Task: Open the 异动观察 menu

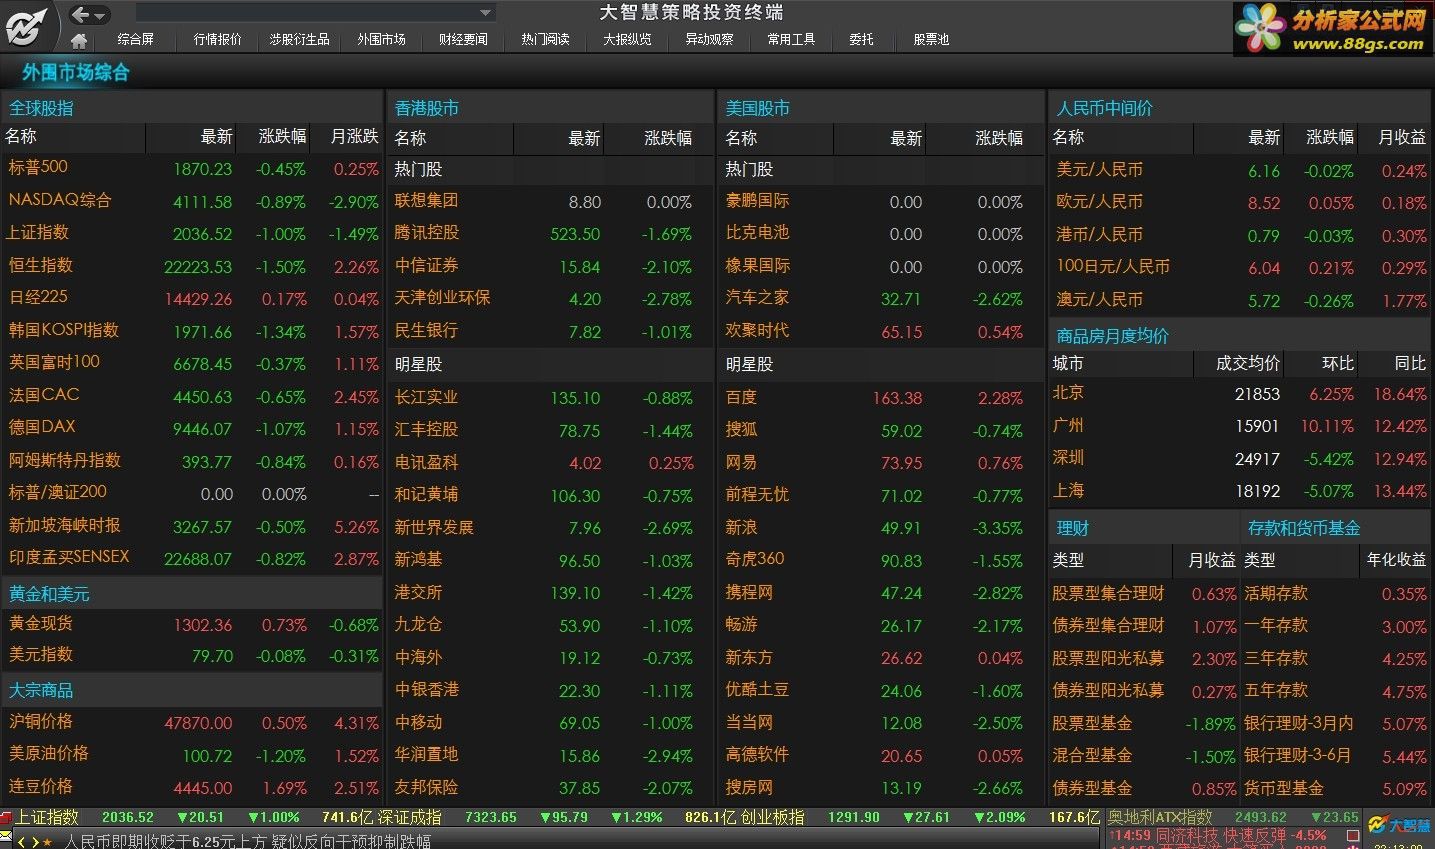Action: point(709,40)
